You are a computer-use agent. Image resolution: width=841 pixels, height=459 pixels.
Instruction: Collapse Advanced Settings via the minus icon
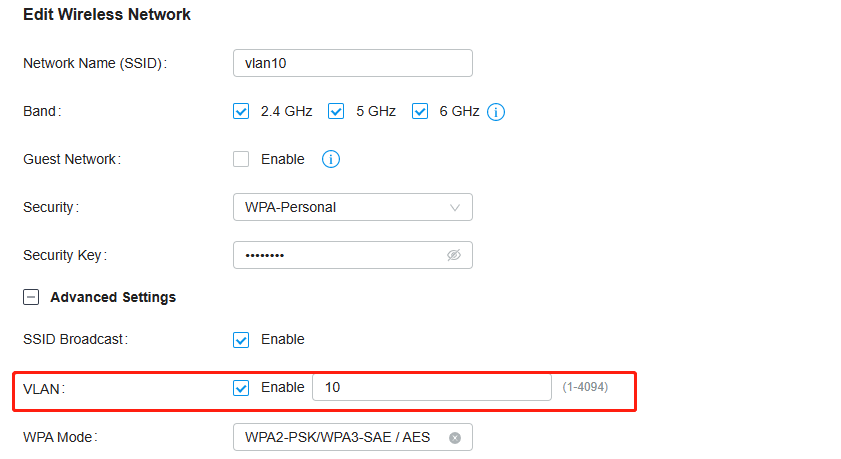click(x=31, y=297)
